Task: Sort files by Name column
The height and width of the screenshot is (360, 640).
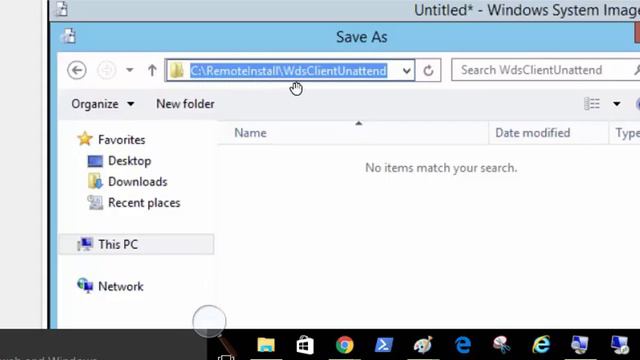Action: pos(251,133)
